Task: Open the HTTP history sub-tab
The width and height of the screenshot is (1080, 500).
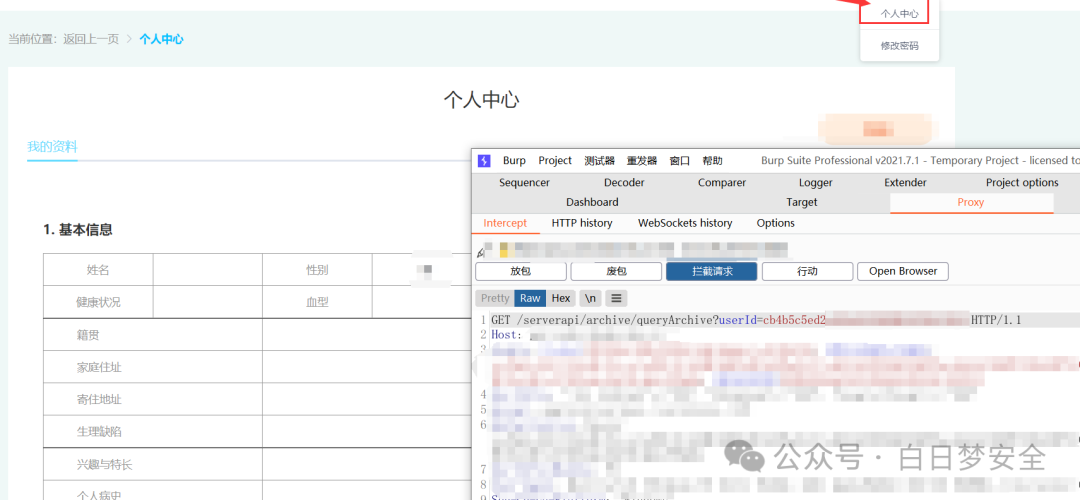Action: coord(582,223)
